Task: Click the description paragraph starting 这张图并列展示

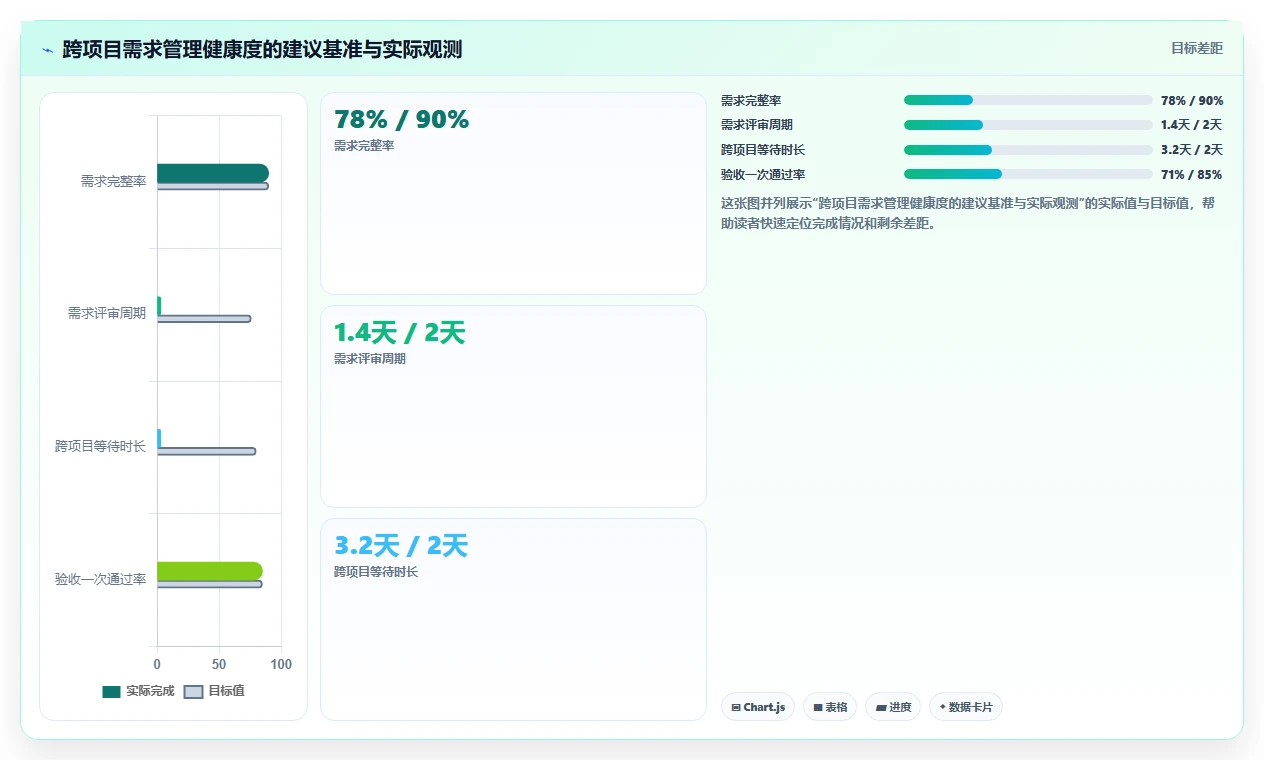Action: point(968,213)
